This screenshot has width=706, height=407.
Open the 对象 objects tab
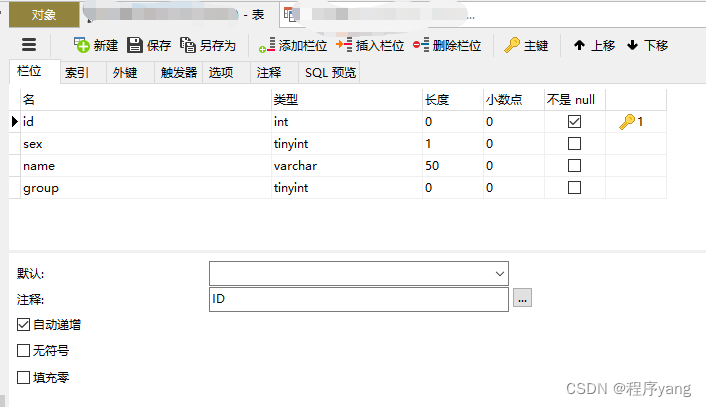[x=44, y=15]
